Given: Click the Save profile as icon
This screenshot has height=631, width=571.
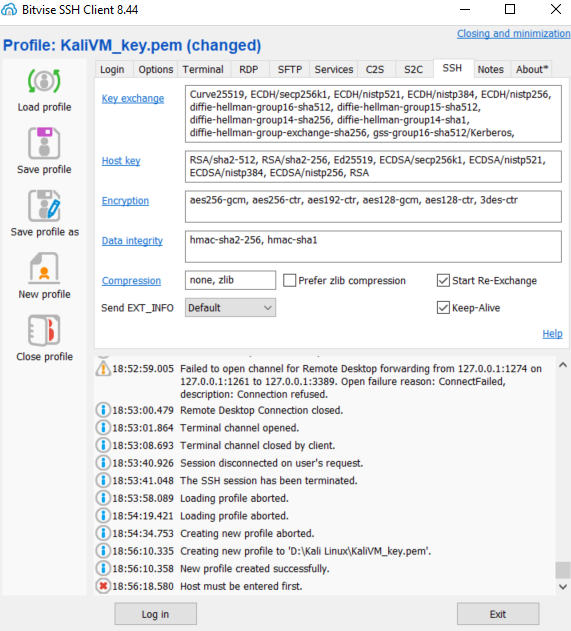Looking at the screenshot, I should (x=44, y=206).
